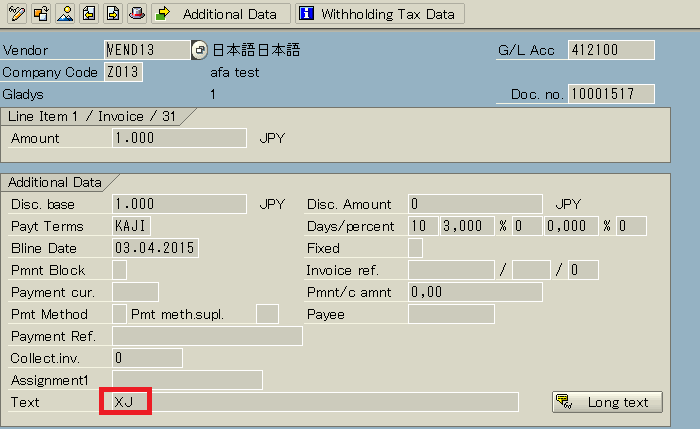This screenshot has width=700, height=429.
Task: Focus the Vendor field VEND13
Action: [x=147, y=50]
